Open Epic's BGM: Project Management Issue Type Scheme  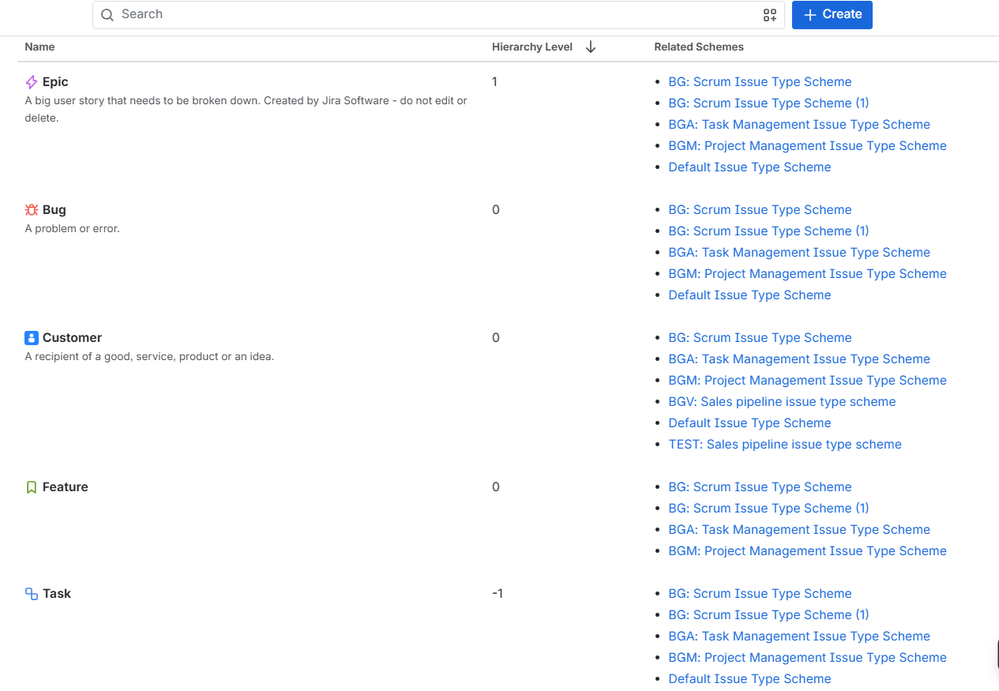pos(807,146)
